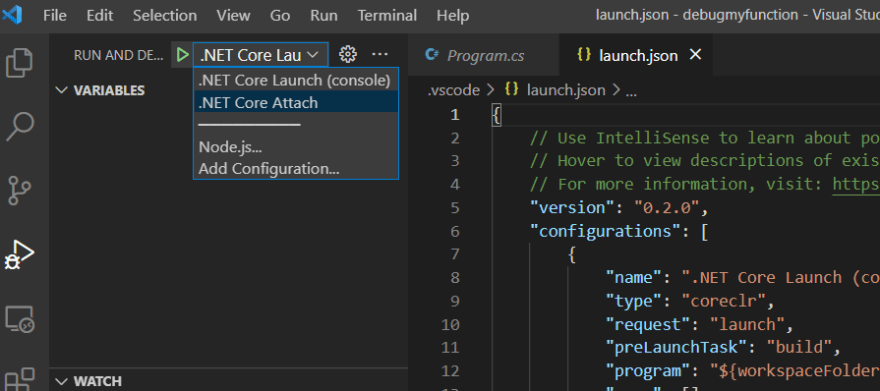Screen dimensions: 880x391
Task: Click line number 6 in the gutter
Action: click(454, 231)
